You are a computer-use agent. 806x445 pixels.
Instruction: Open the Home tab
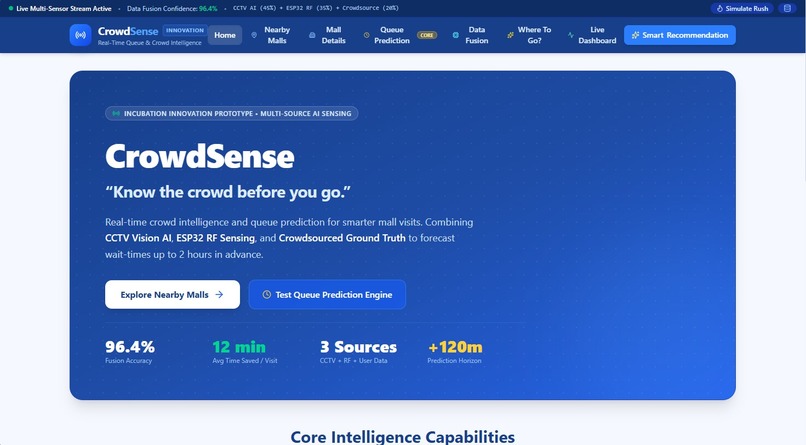click(x=225, y=35)
